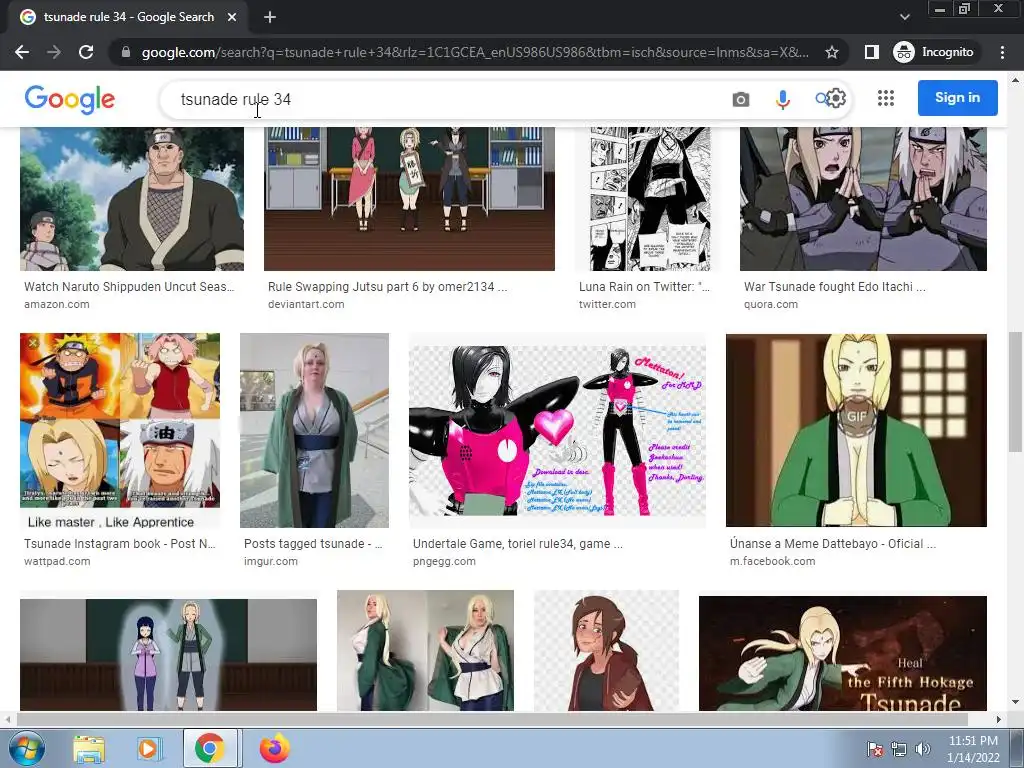Image resolution: width=1024 pixels, height=768 pixels.
Task: Click the twitter.com source text
Action: click(x=607, y=304)
